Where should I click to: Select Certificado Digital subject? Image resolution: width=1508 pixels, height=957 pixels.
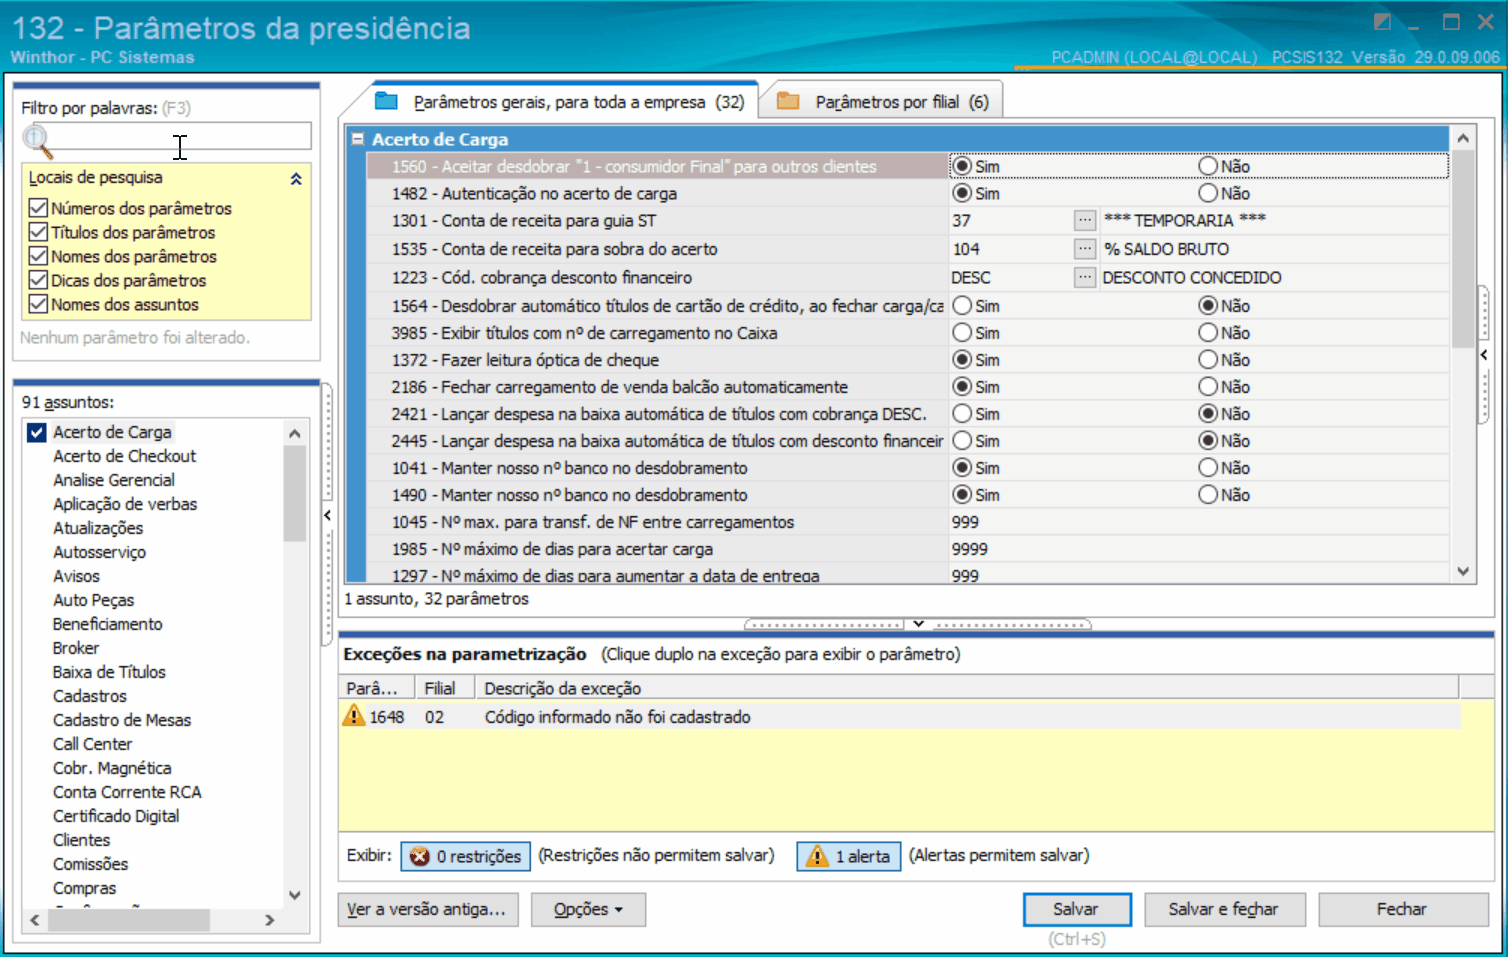(116, 816)
